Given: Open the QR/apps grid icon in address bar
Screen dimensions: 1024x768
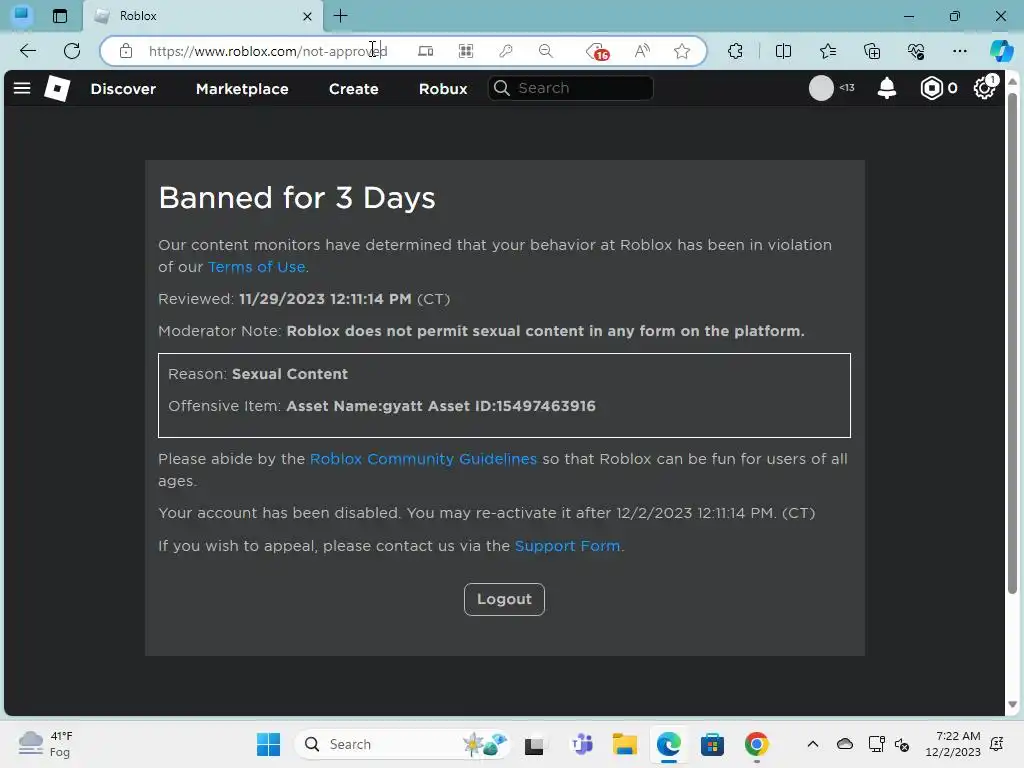Looking at the screenshot, I should click(x=466, y=51).
